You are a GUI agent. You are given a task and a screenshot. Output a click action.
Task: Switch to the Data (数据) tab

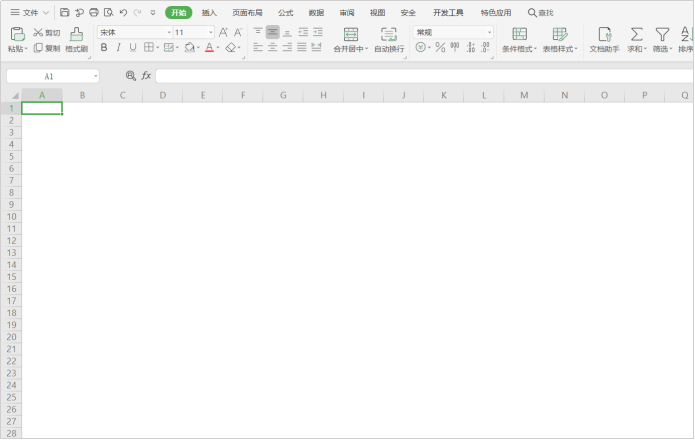coord(316,12)
